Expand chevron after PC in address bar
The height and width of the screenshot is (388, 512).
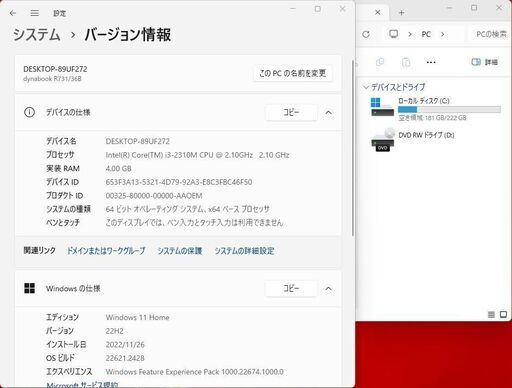[x=443, y=34]
